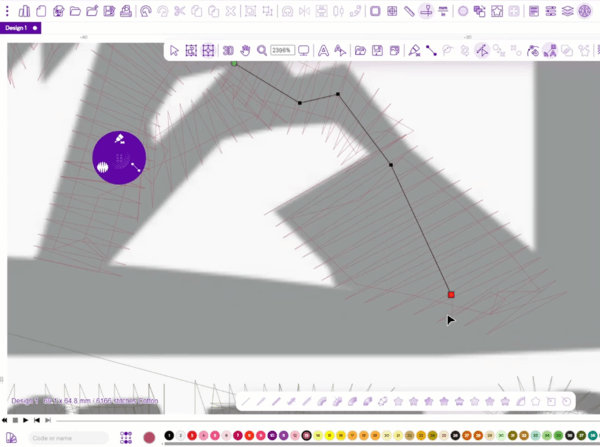Click the save design icon

coord(109,11)
